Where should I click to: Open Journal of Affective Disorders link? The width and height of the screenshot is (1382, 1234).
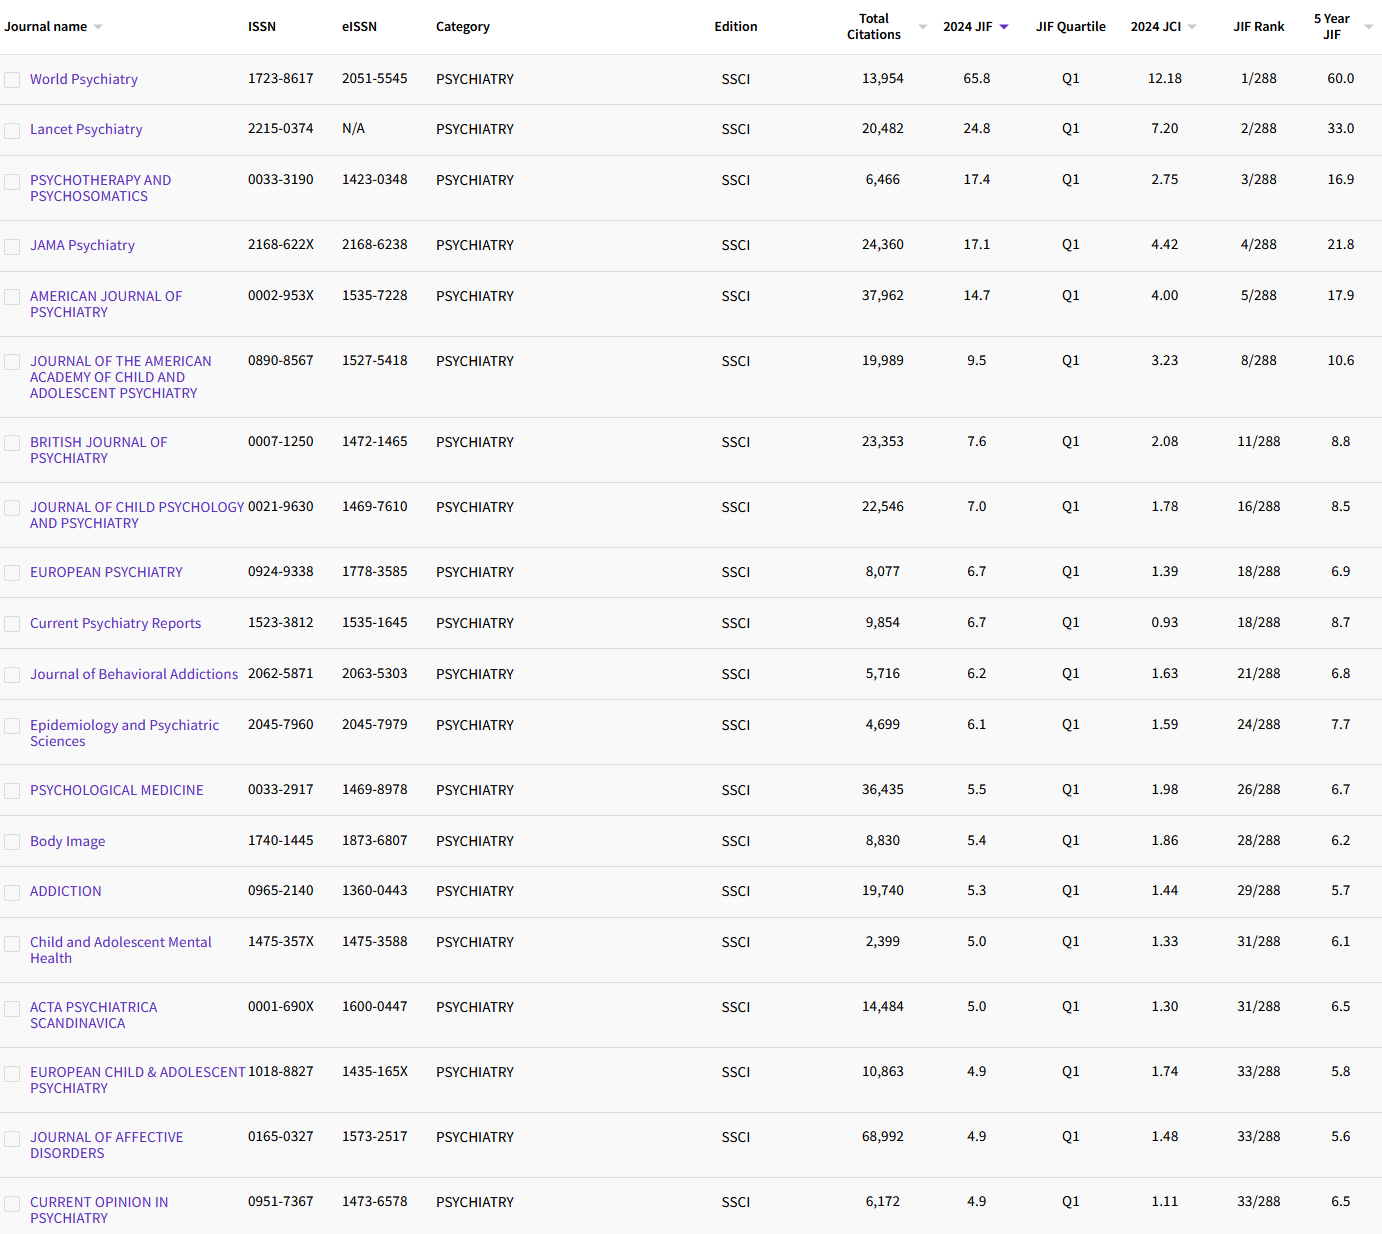point(107,1145)
